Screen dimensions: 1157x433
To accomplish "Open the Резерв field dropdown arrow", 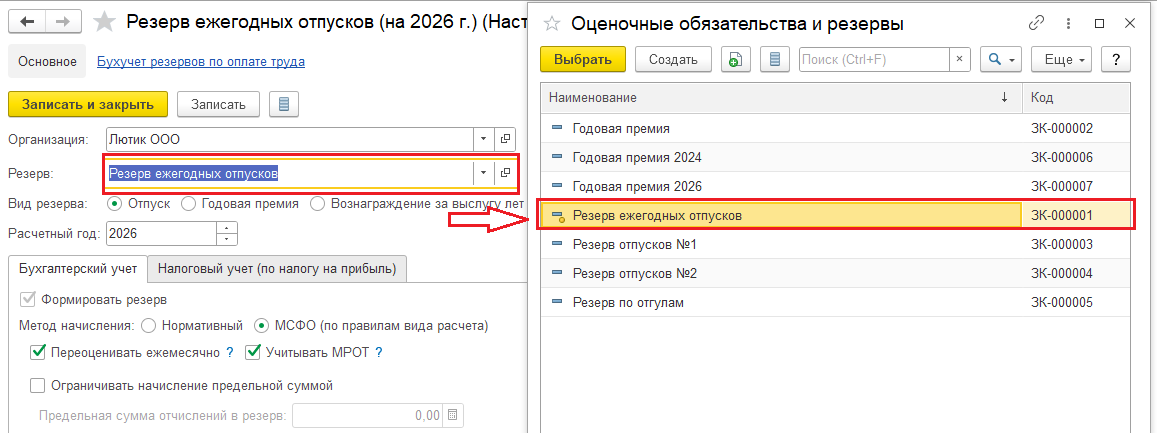I will coord(483,173).
